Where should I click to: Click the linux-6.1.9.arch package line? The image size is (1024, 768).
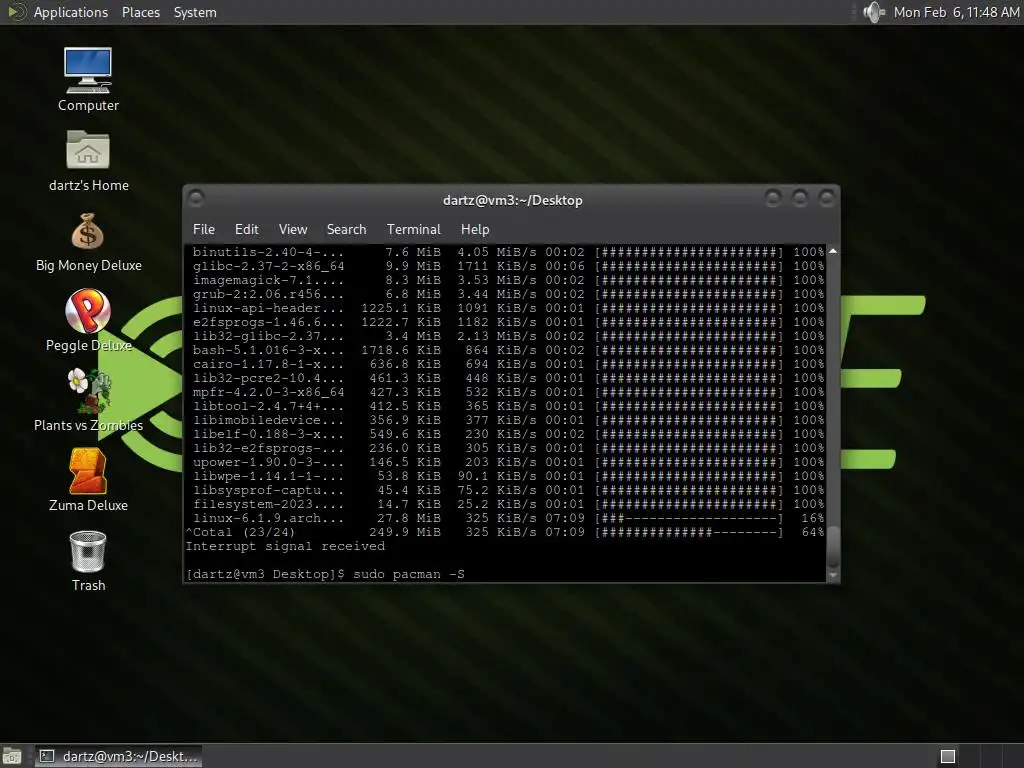point(508,519)
